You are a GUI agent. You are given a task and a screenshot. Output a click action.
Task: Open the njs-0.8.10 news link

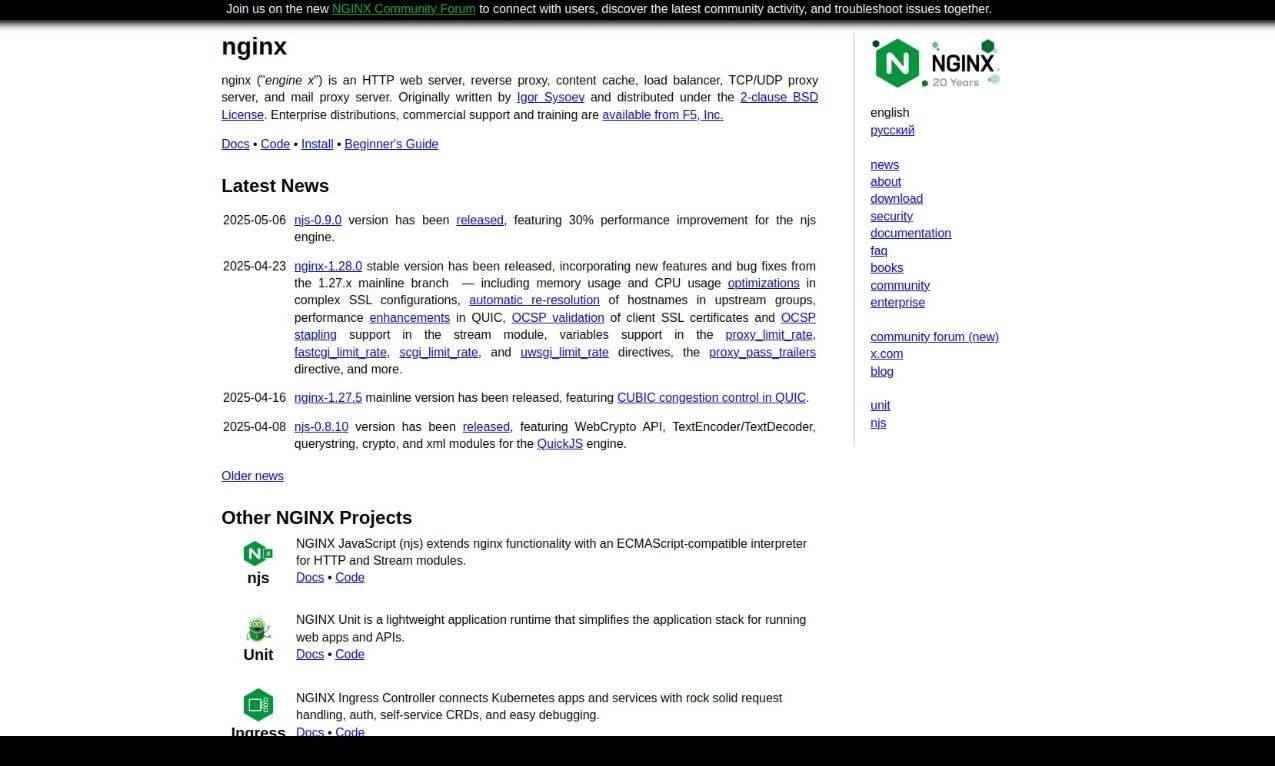click(321, 427)
